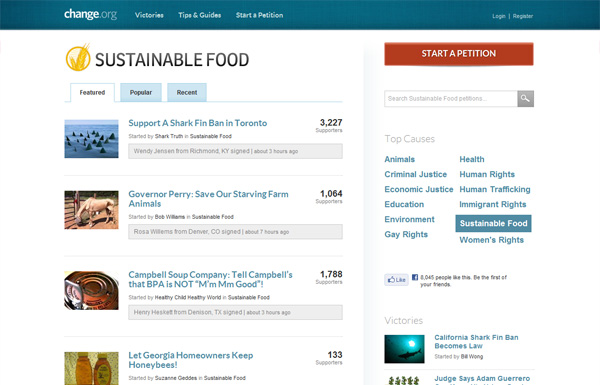
Task: Select the Education cause
Action: (x=404, y=204)
